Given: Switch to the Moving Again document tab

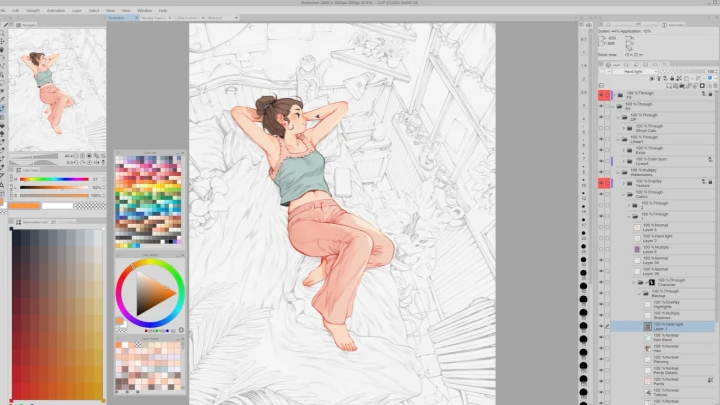Looking at the screenshot, I should click(x=153, y=18).
